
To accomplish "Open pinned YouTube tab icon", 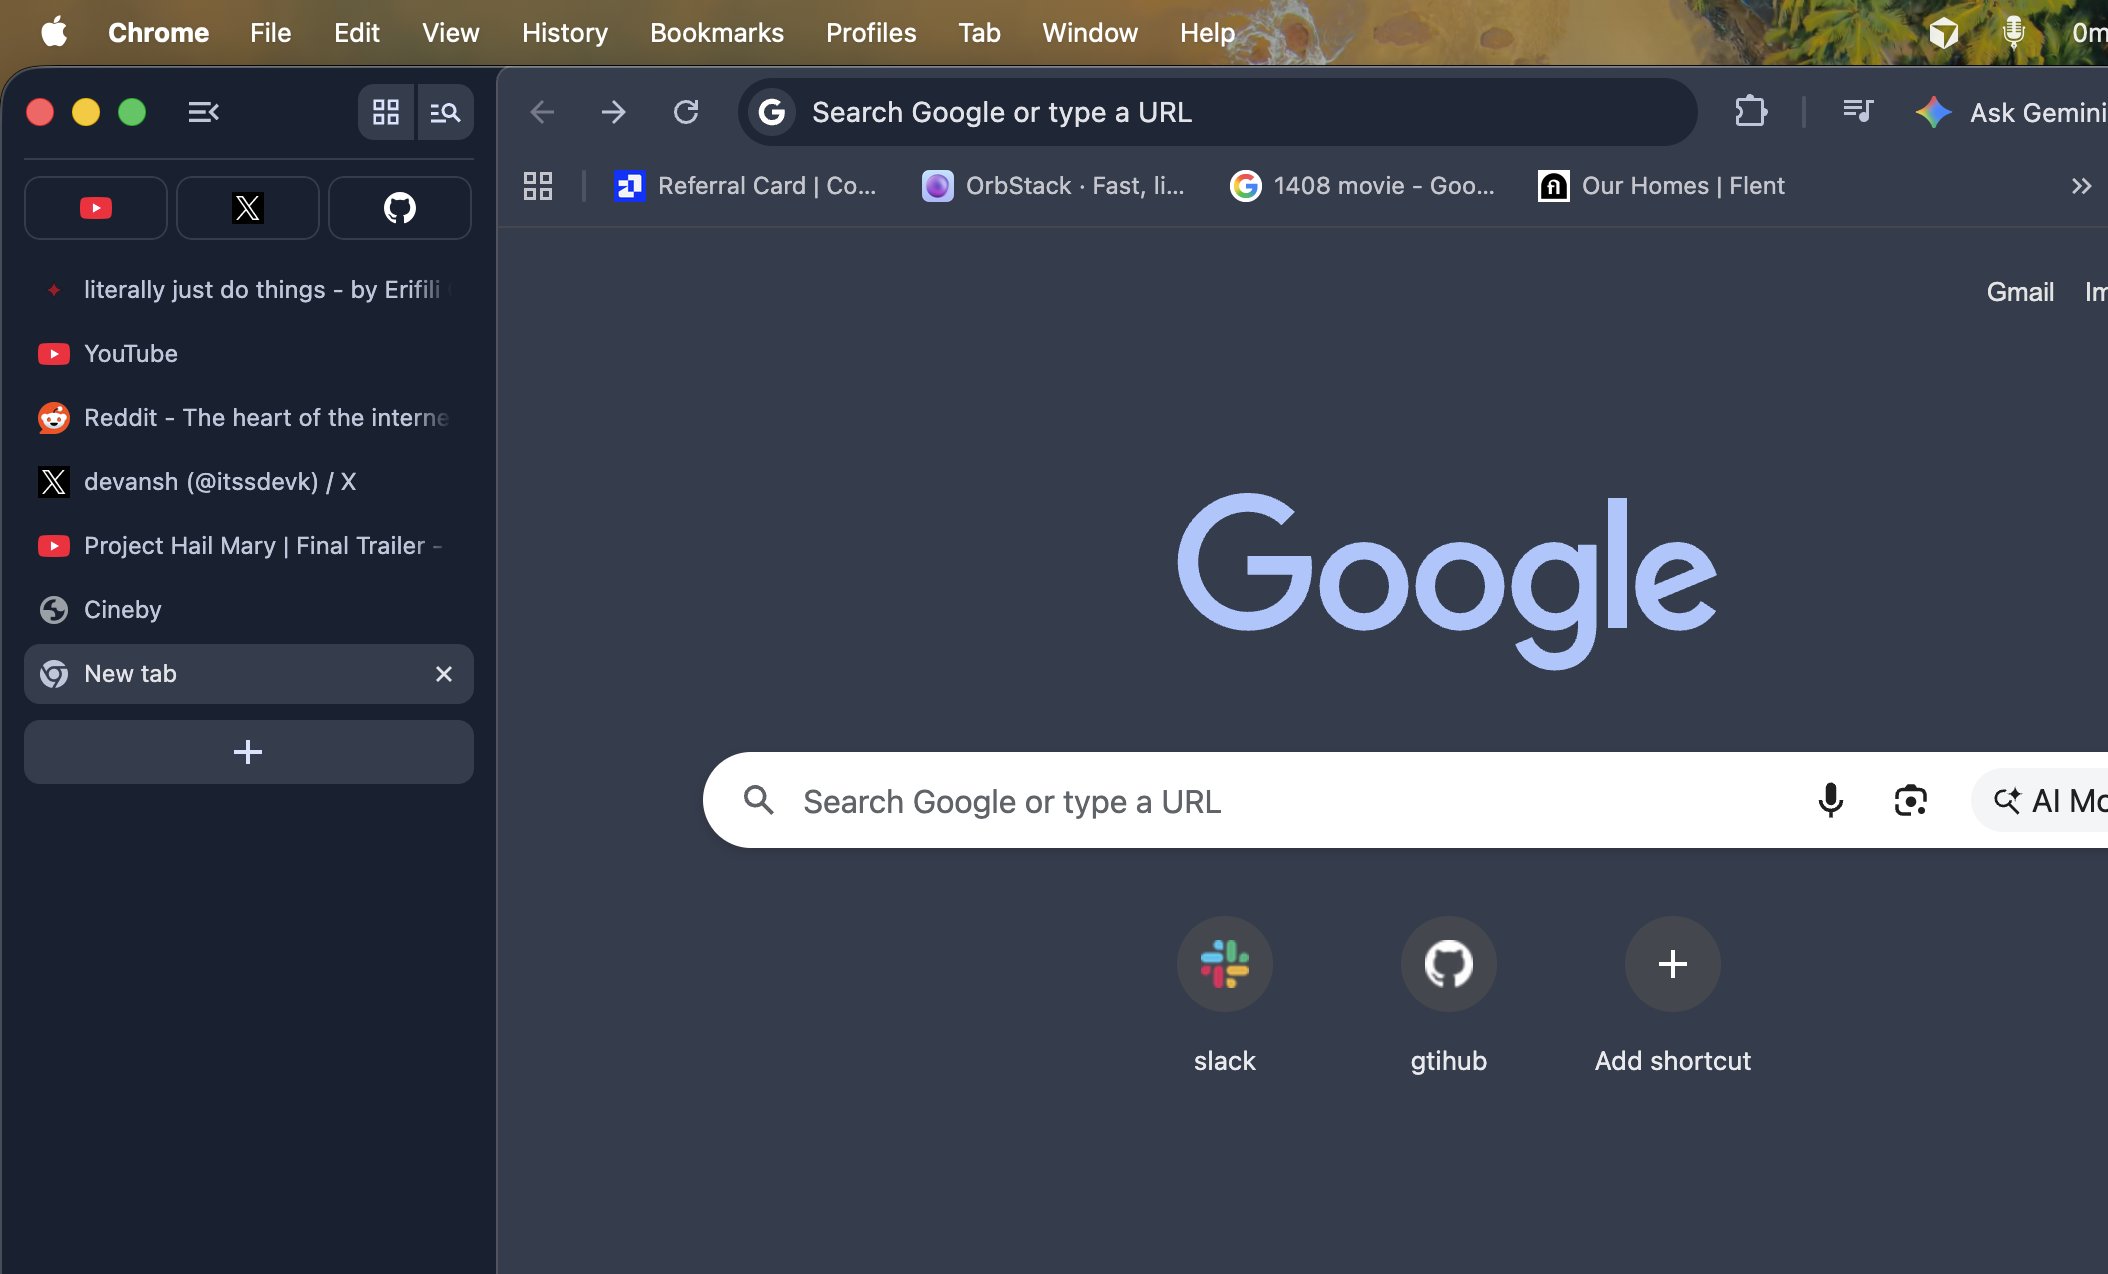I will pyautogui.click(x=96, y=208).
